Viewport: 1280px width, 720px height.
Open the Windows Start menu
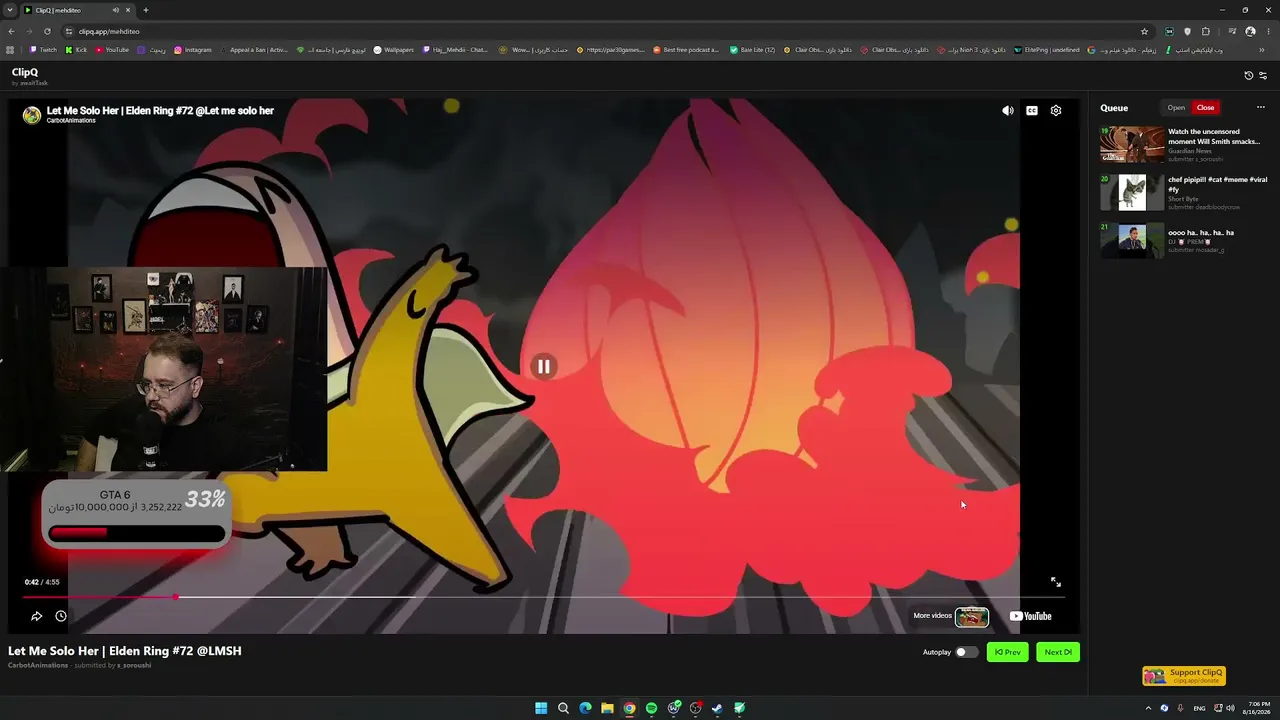pyautogui.click(x=541, y=708)
